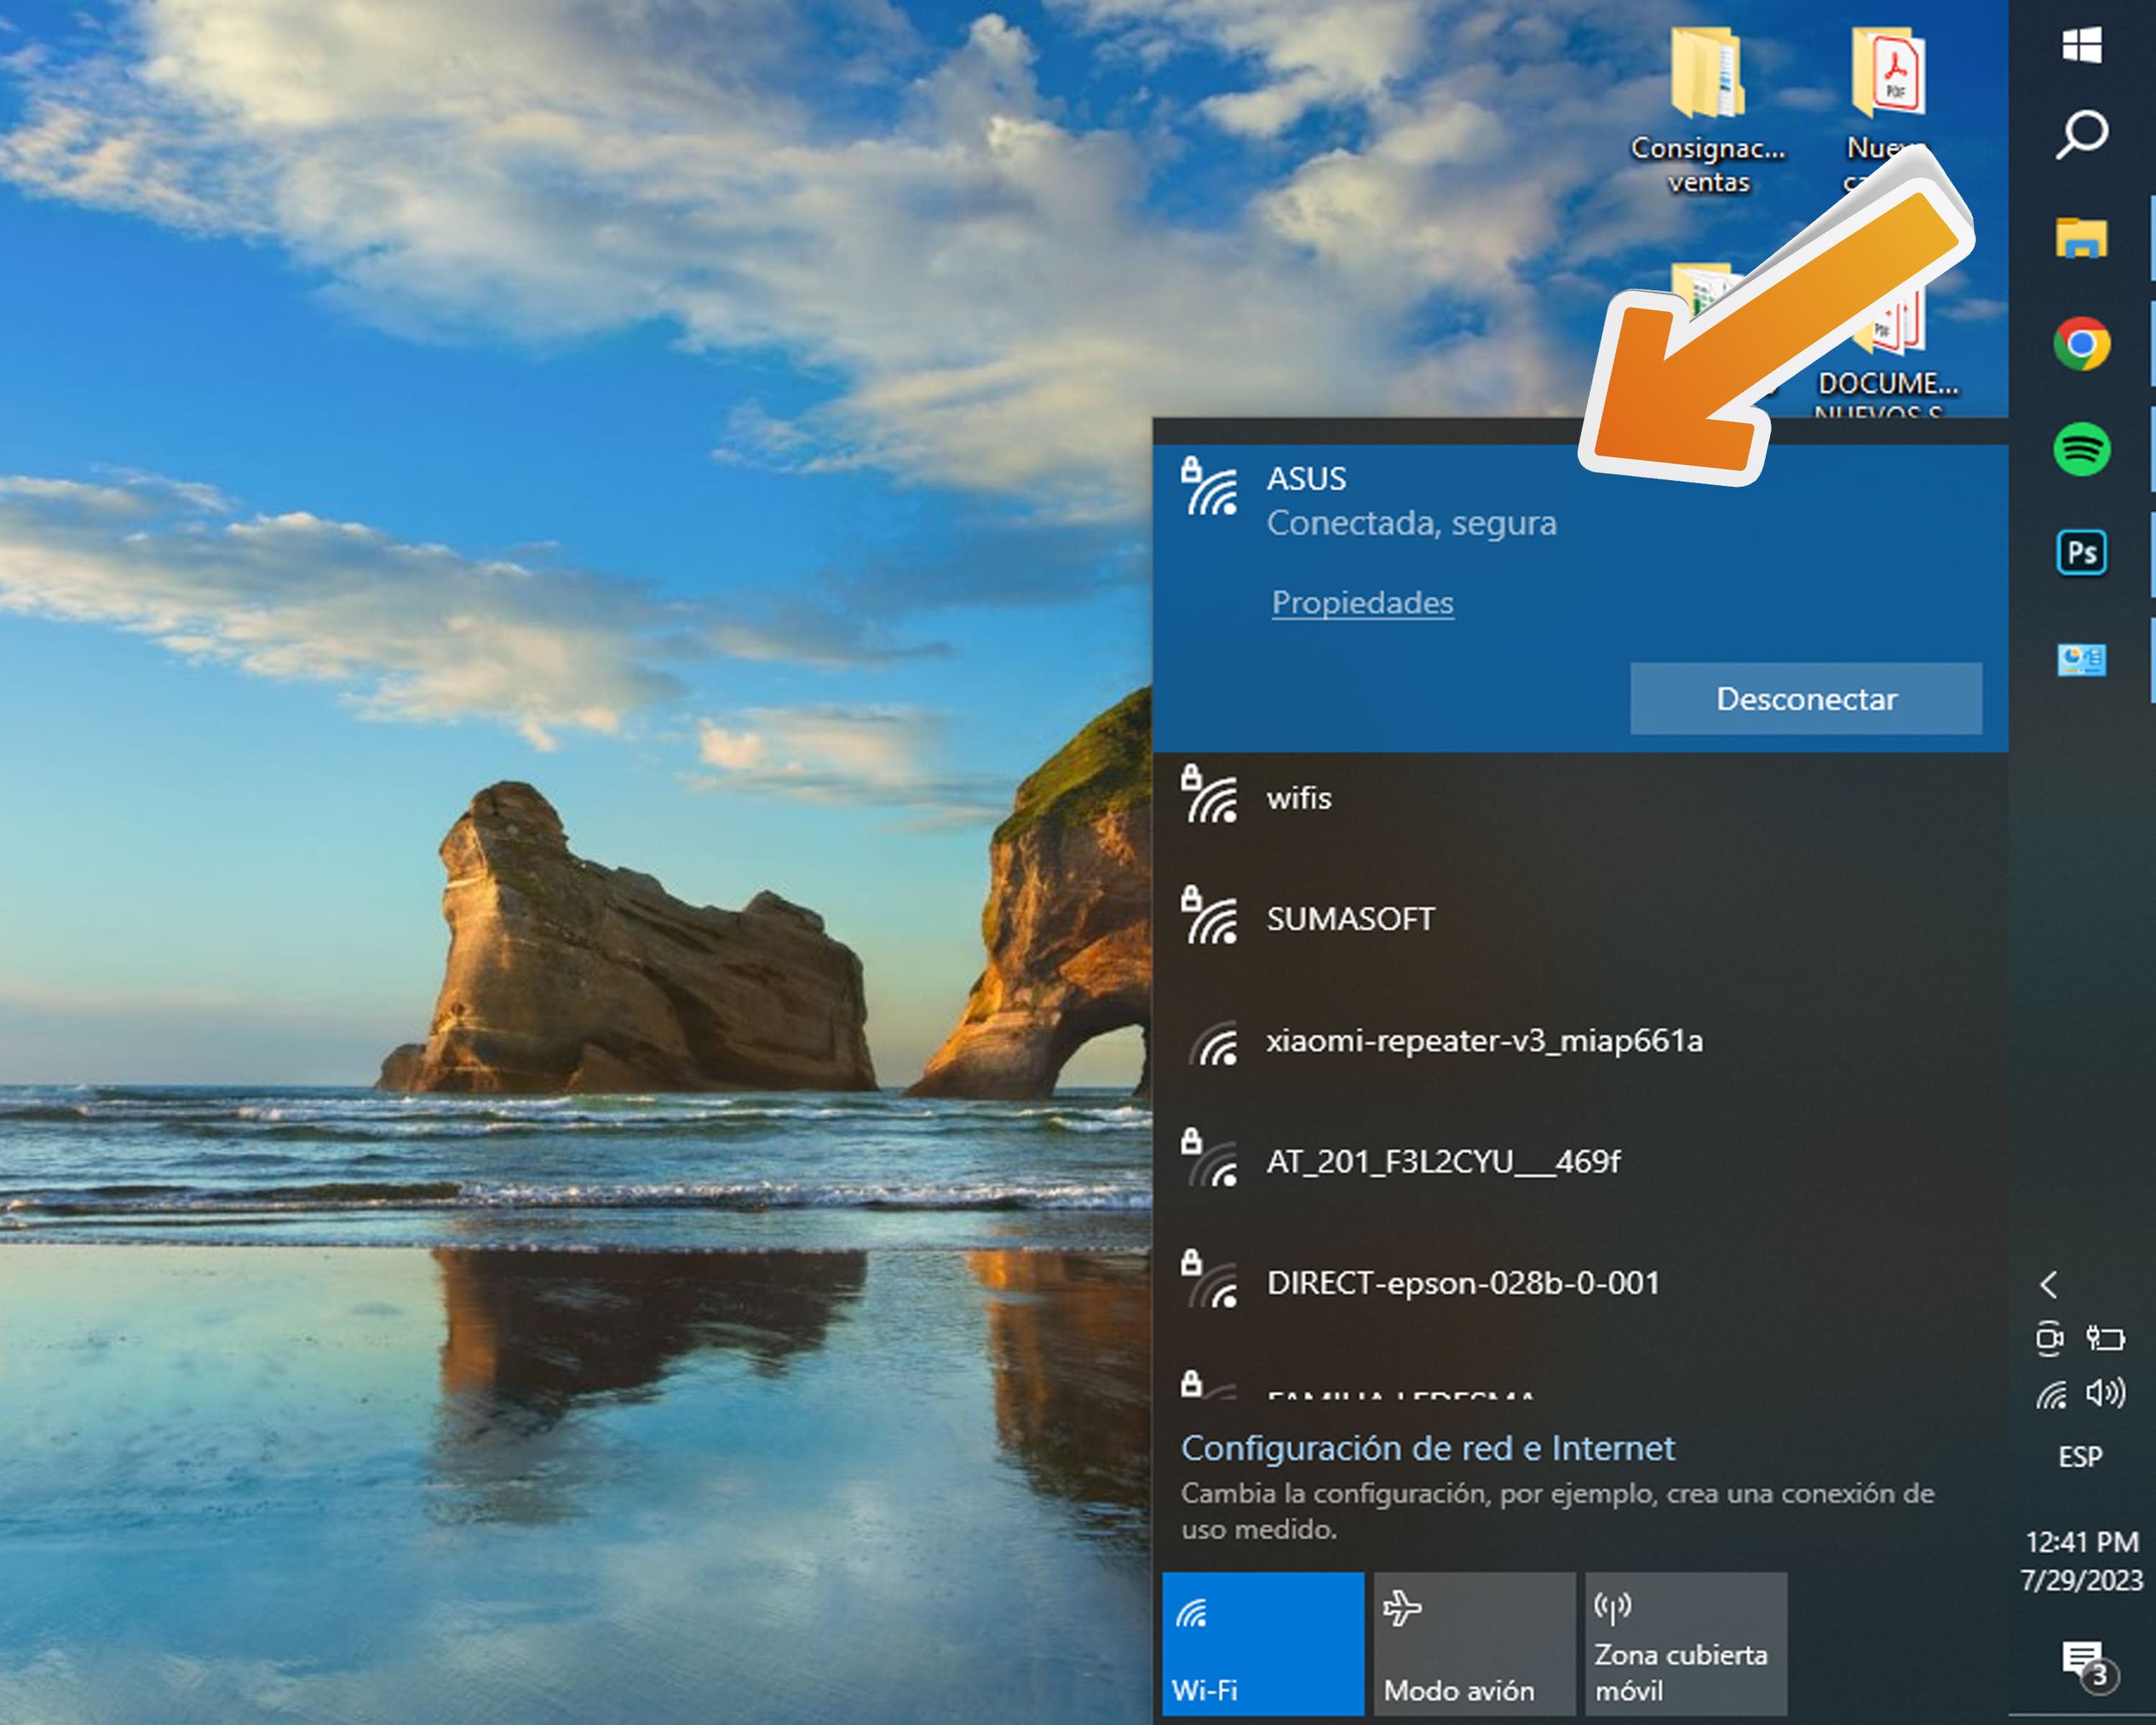Open the Windows Start menu

tap(2082, 45)
